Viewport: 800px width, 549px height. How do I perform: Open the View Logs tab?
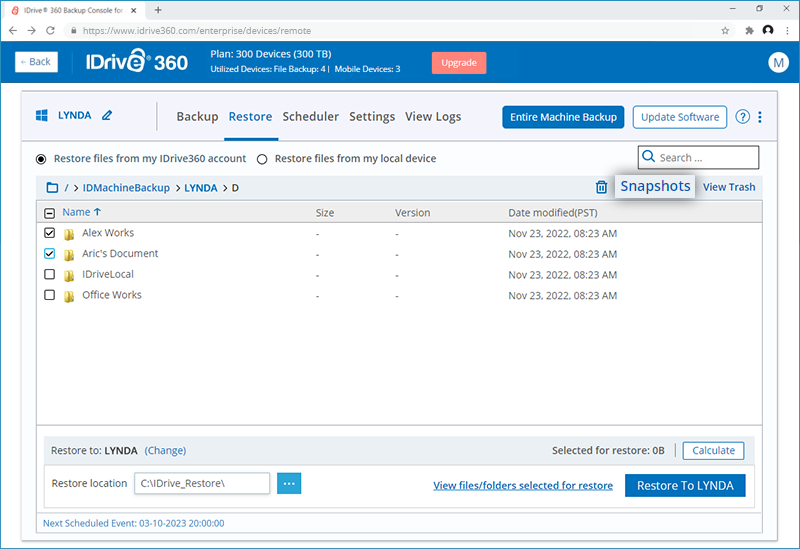(433, 117)
